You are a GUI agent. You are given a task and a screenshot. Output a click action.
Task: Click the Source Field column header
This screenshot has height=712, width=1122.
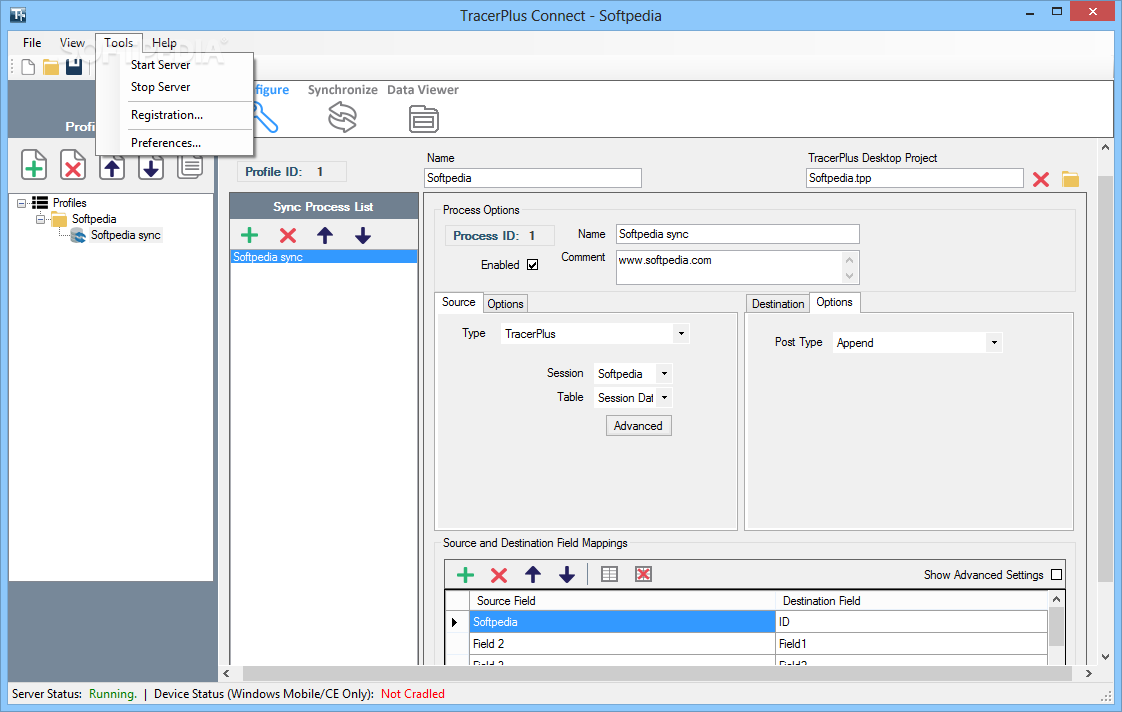coord(622,601)
